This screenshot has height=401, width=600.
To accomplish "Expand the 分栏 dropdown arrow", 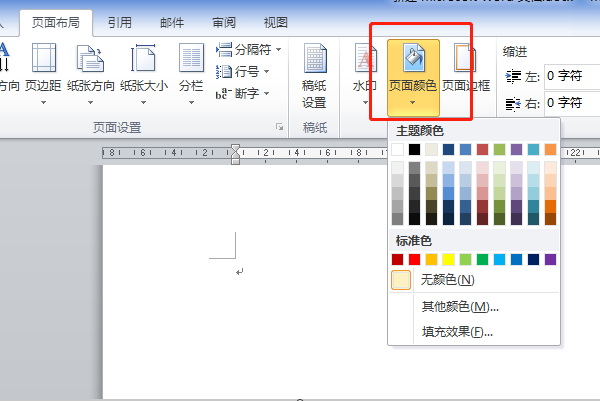I will pyautogui.click(x=191, y=103).
